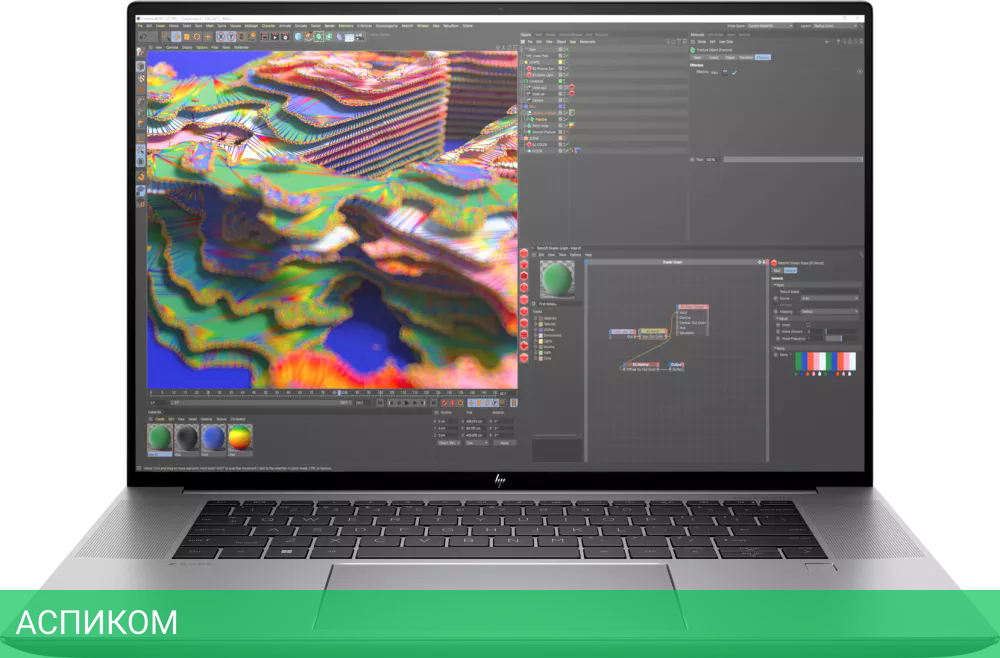Toggle the enable checkmark on Fracture row
Screen dimensions: 1000x658
566,119
